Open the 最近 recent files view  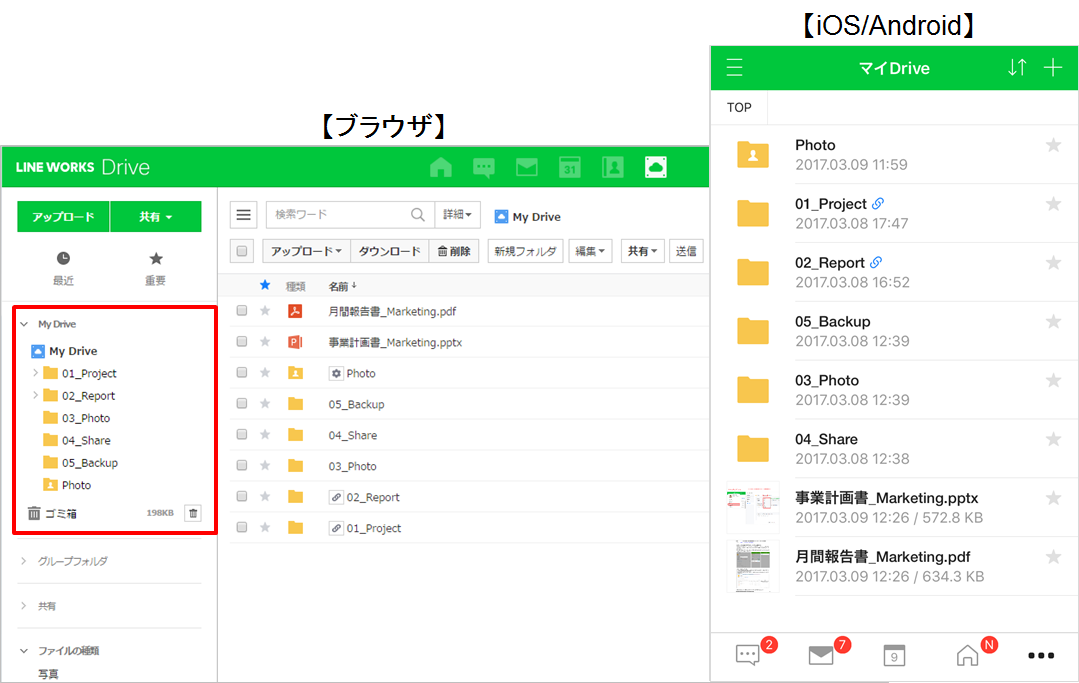click(63, 268)
